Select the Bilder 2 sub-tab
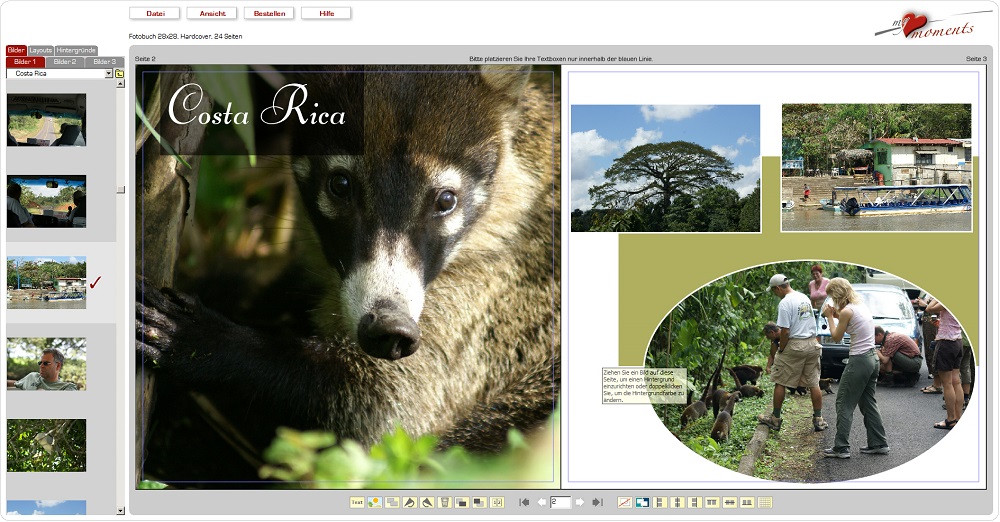The height and width of the screenshot is (522, 1000). coord(65,62)
